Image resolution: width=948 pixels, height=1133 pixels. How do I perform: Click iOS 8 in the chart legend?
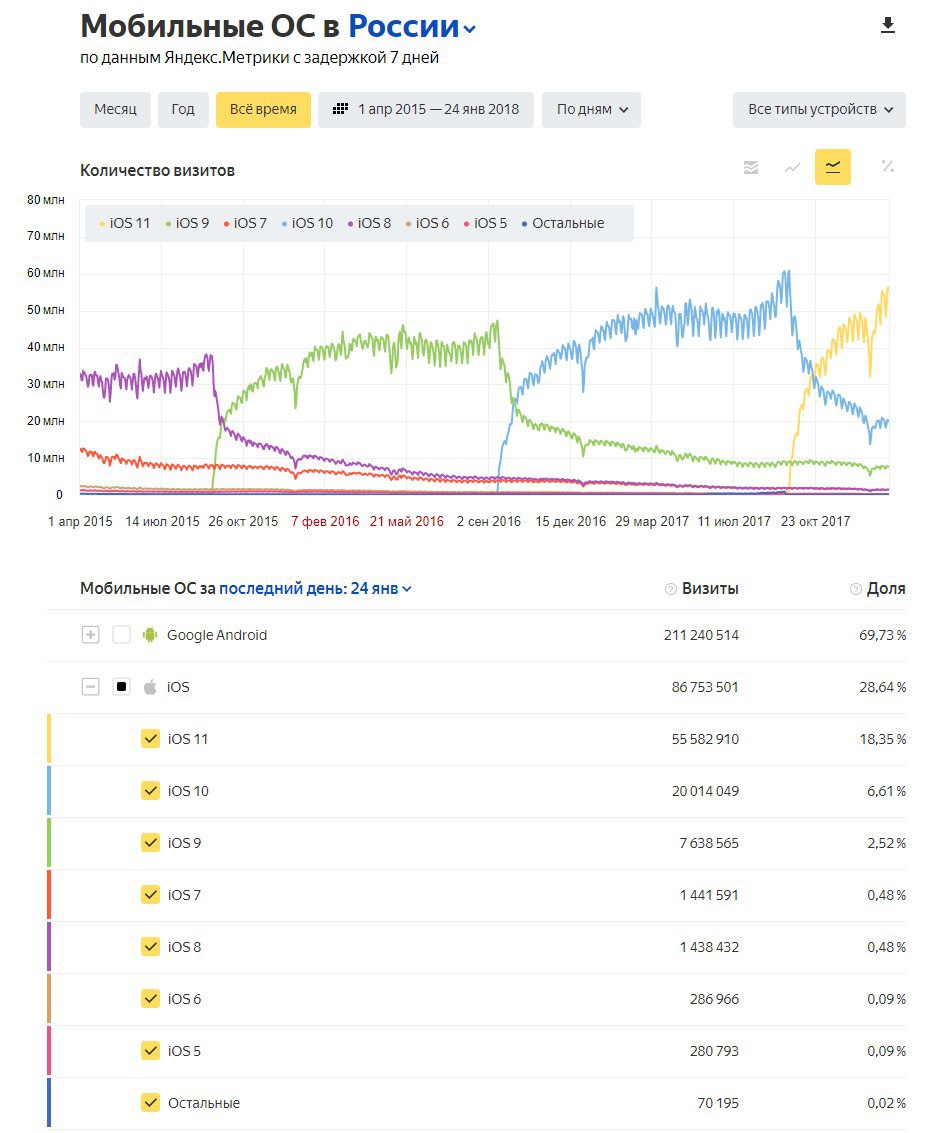coord(369,223)
